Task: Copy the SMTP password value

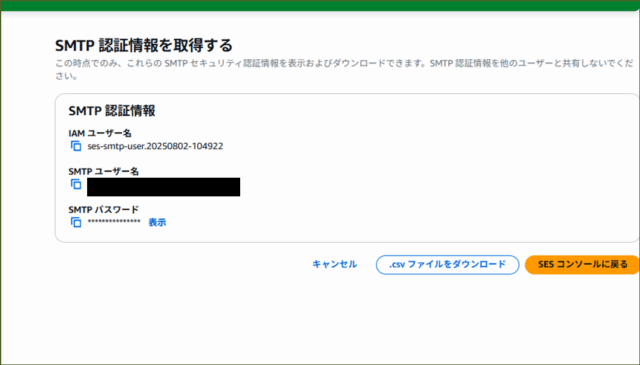Action: click(x=76, y=222)
